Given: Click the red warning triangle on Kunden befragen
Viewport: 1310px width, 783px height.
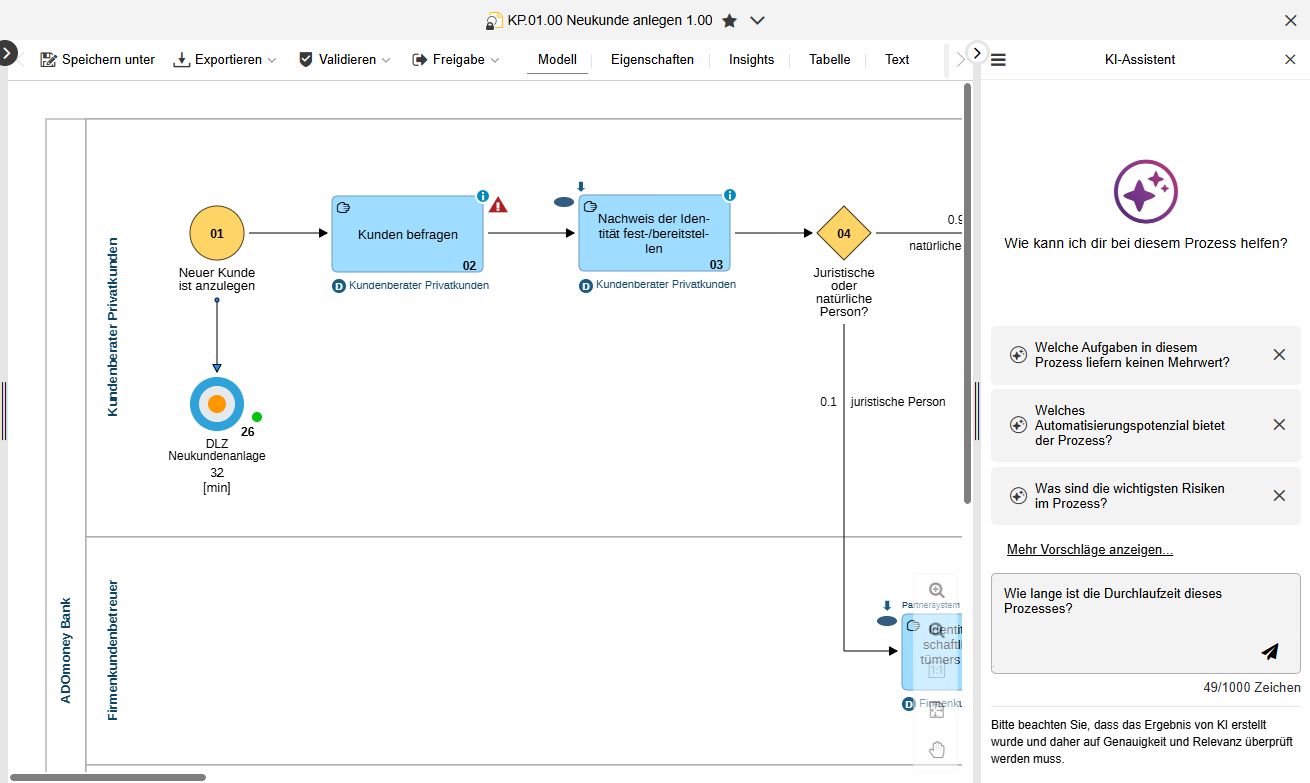Looking at the screenshot, I should click(x=498, y=205).
